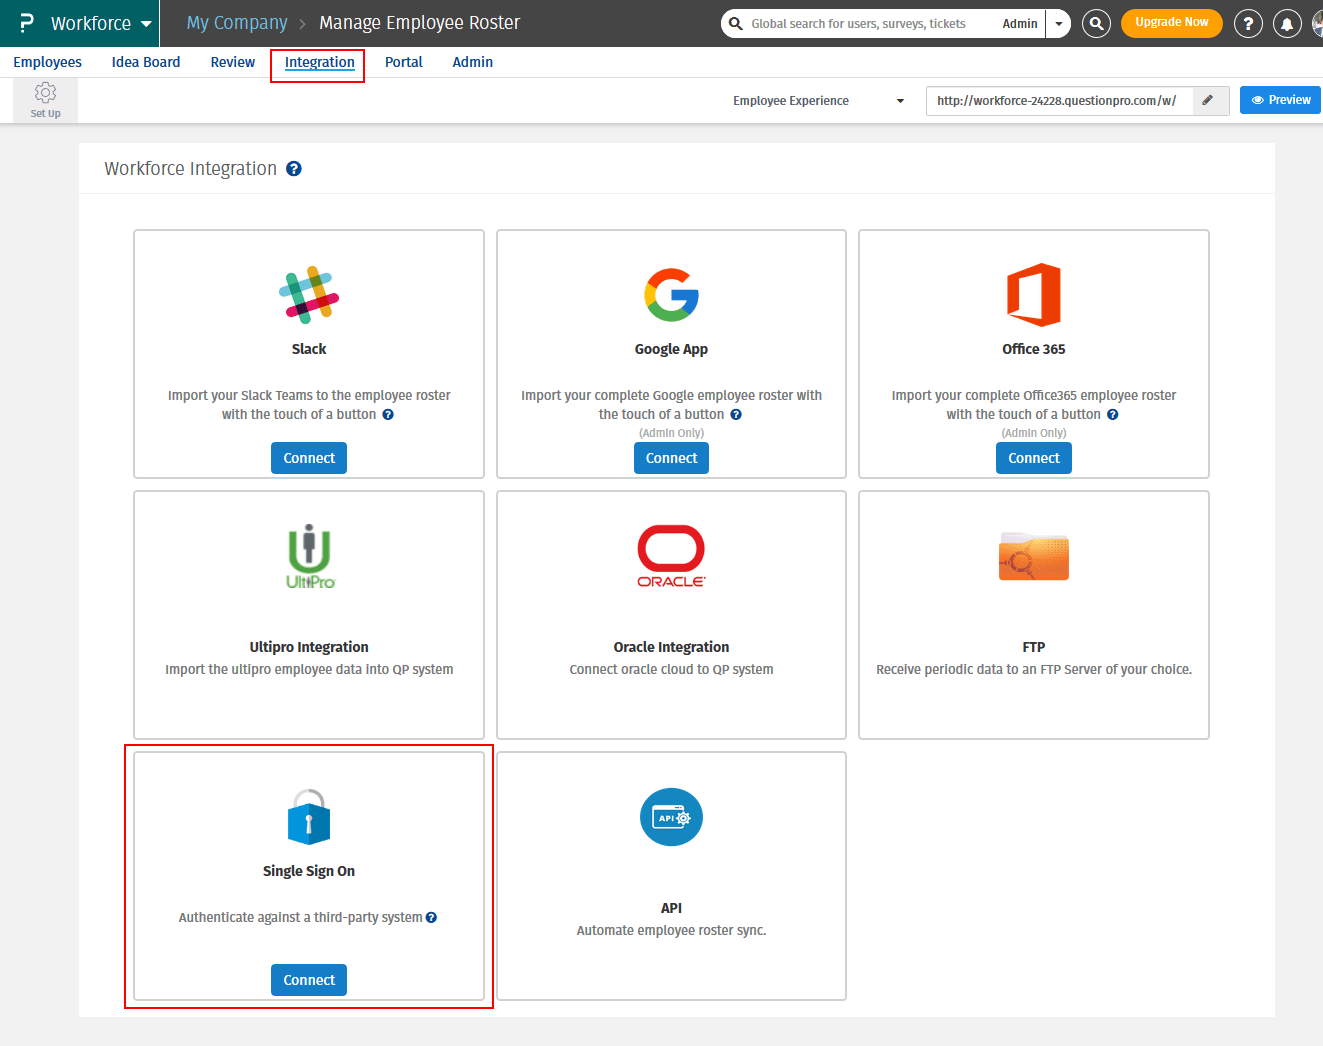Viewport: 1323px width, 1046px height.
Task: Click the Google App logo icon
Action: [x=671, y=295]
